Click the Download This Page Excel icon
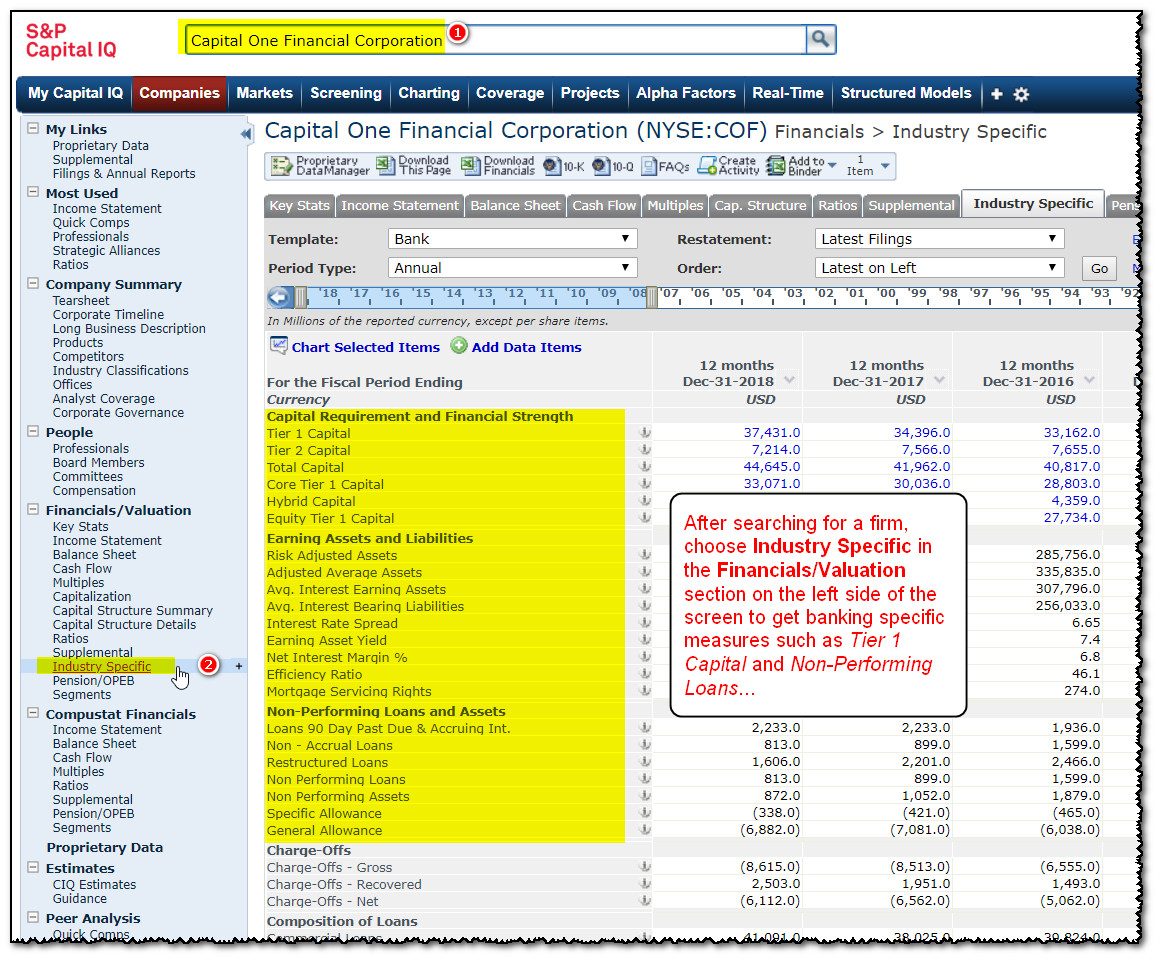1160x961 pixels. point(385,165)
